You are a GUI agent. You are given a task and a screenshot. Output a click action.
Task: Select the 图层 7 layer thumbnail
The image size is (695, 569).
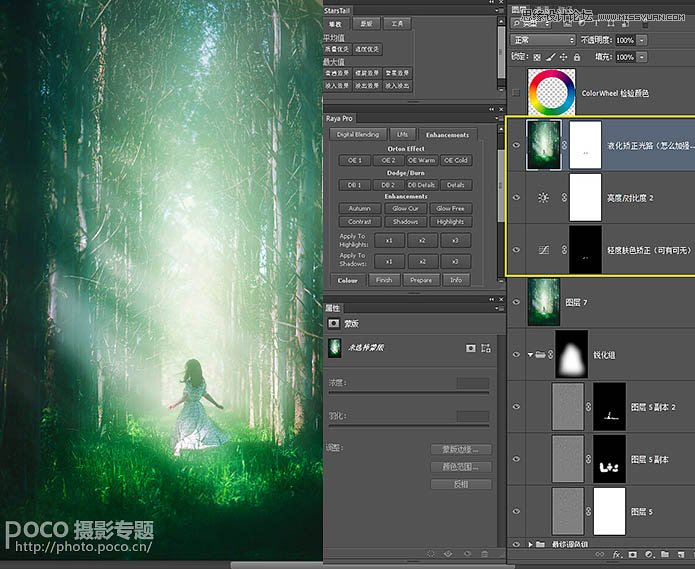[x=543, y=302]
